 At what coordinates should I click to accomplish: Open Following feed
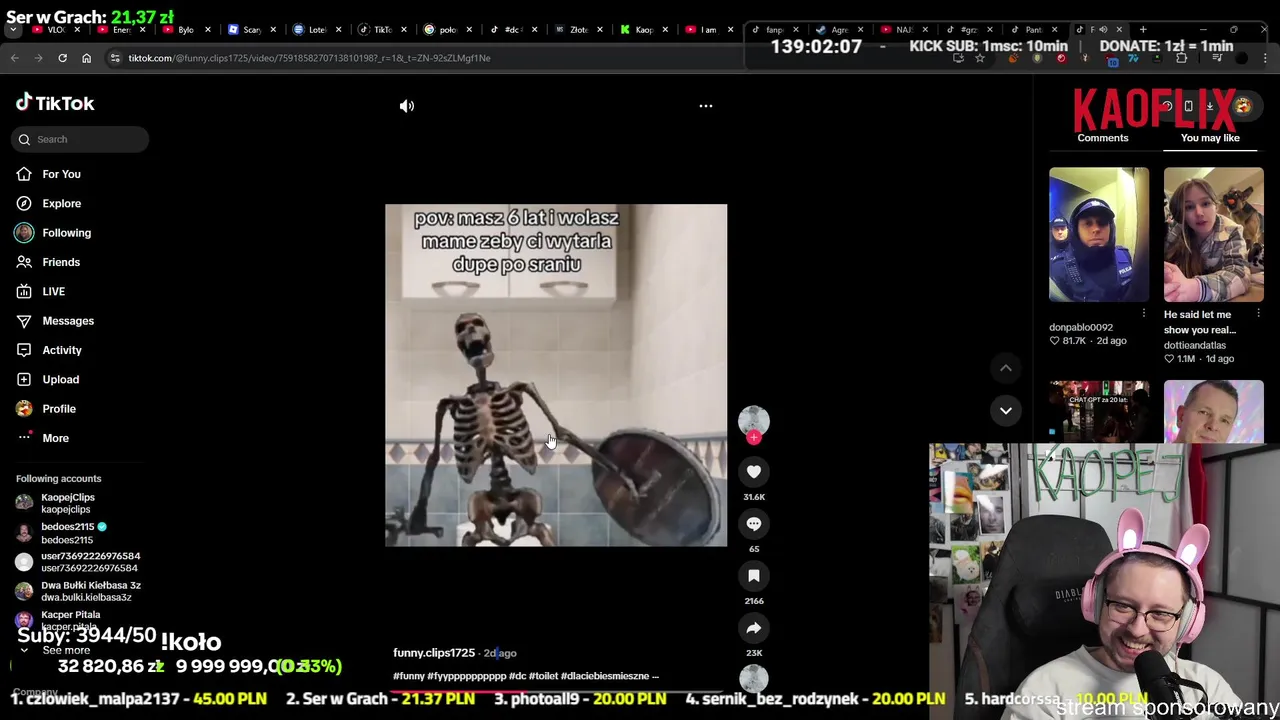[66, 233]
